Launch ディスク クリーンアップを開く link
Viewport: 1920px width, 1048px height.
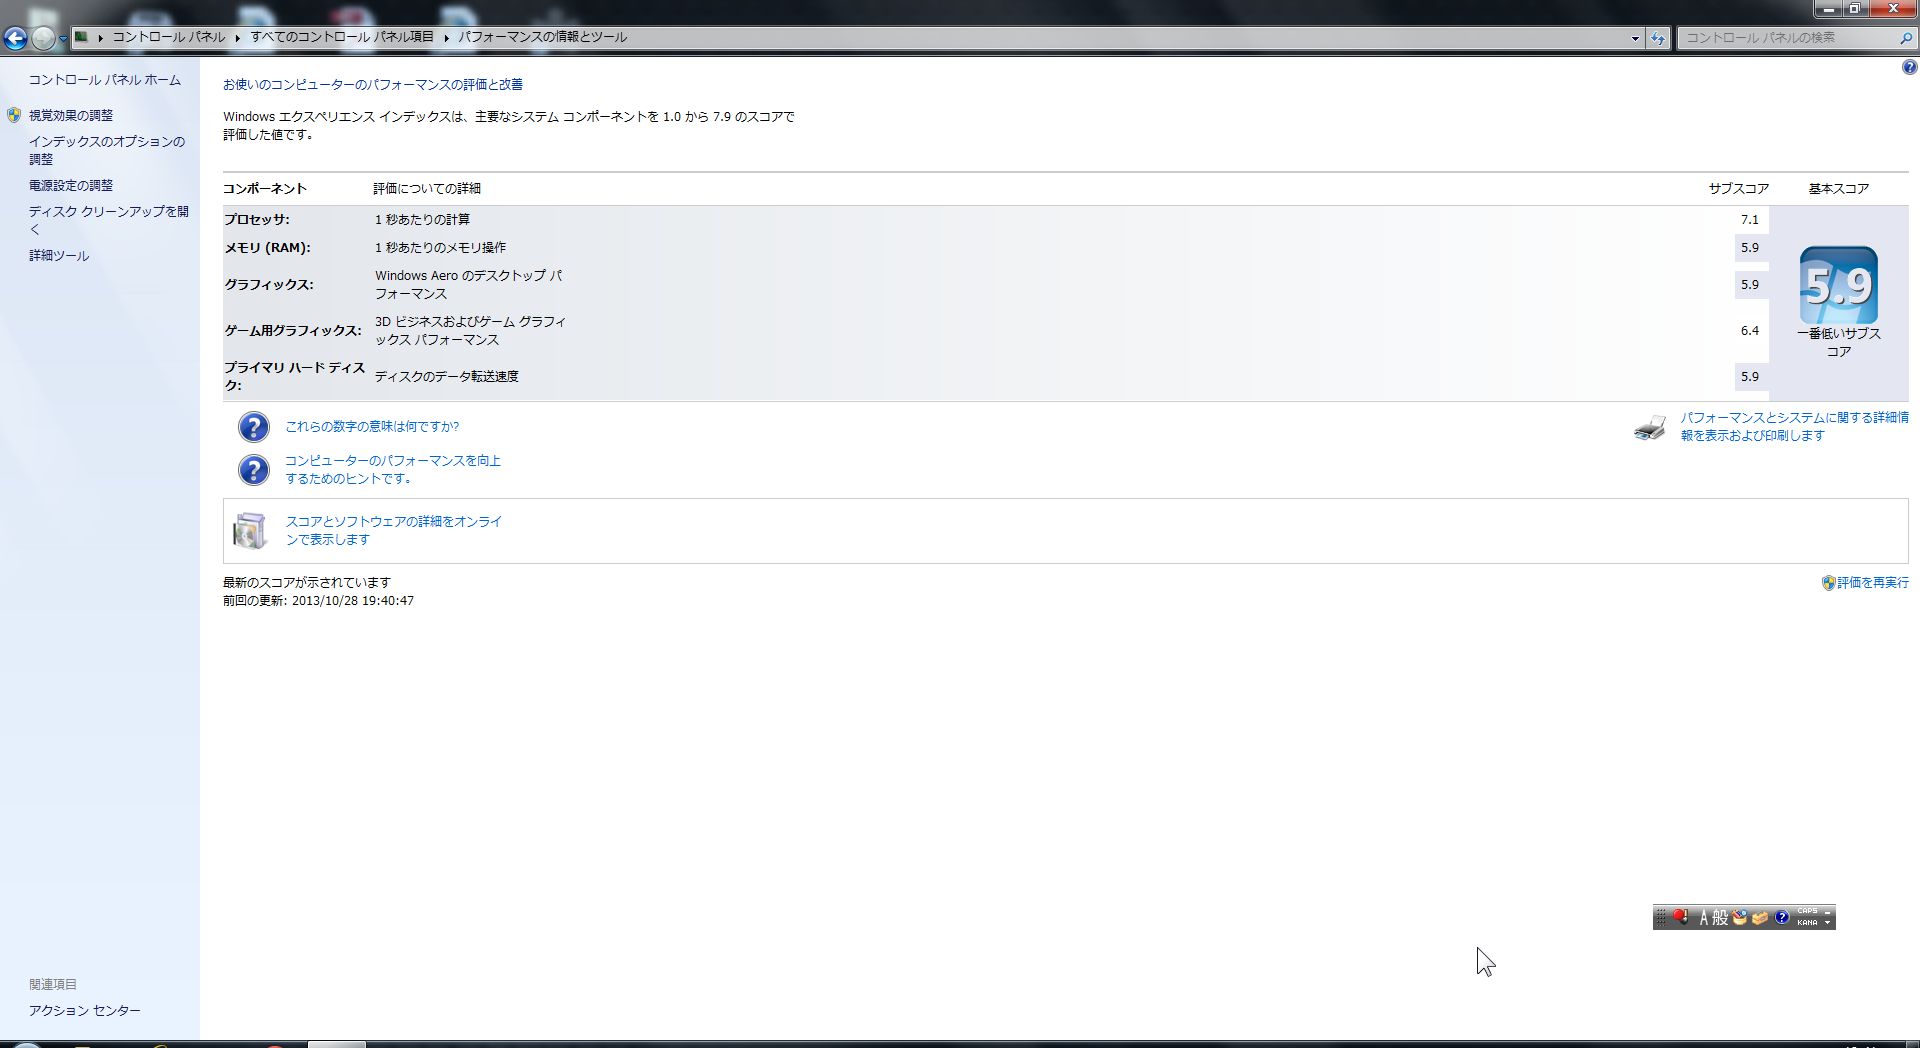click(109, 220)
